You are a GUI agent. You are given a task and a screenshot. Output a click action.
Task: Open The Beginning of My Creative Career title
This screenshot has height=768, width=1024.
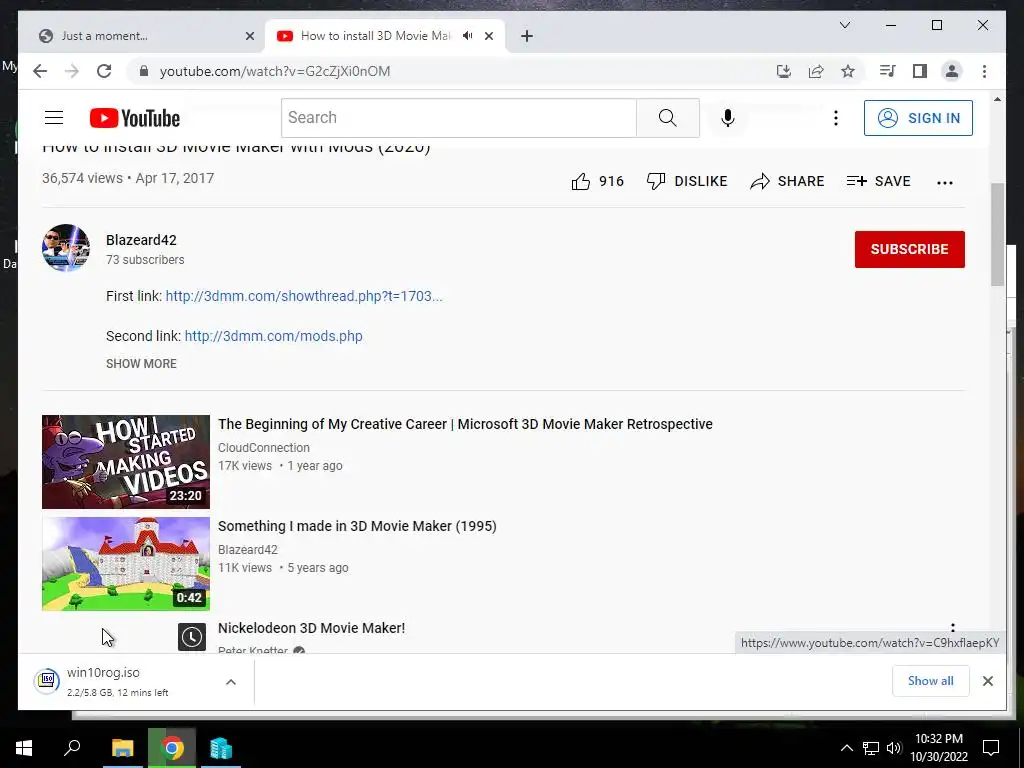465,424
